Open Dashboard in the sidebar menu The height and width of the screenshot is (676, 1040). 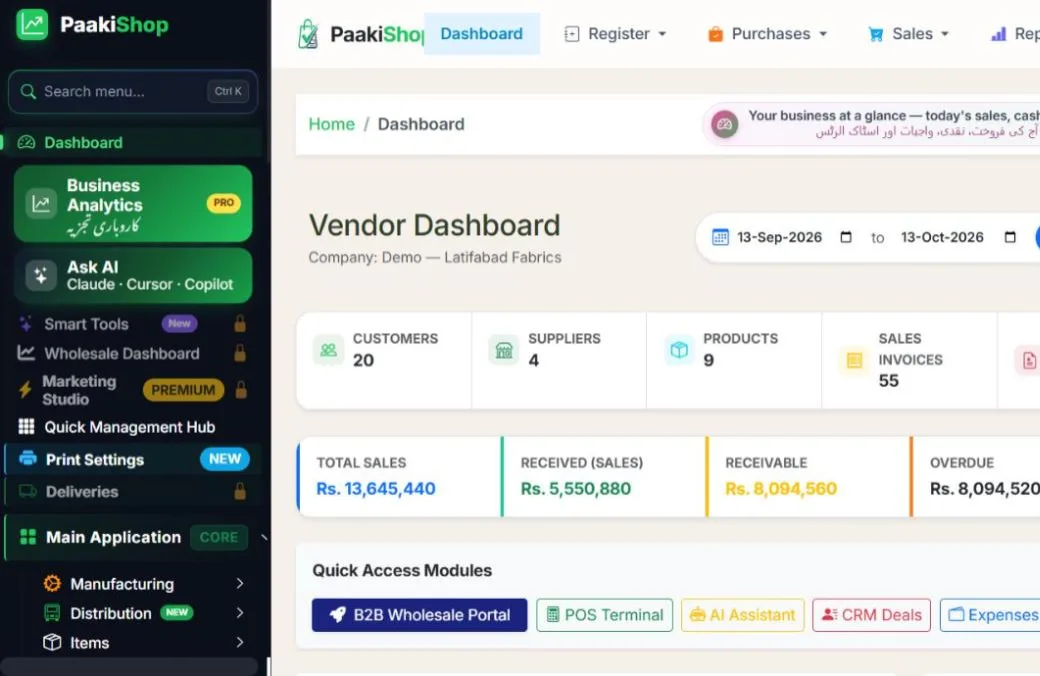133,143
